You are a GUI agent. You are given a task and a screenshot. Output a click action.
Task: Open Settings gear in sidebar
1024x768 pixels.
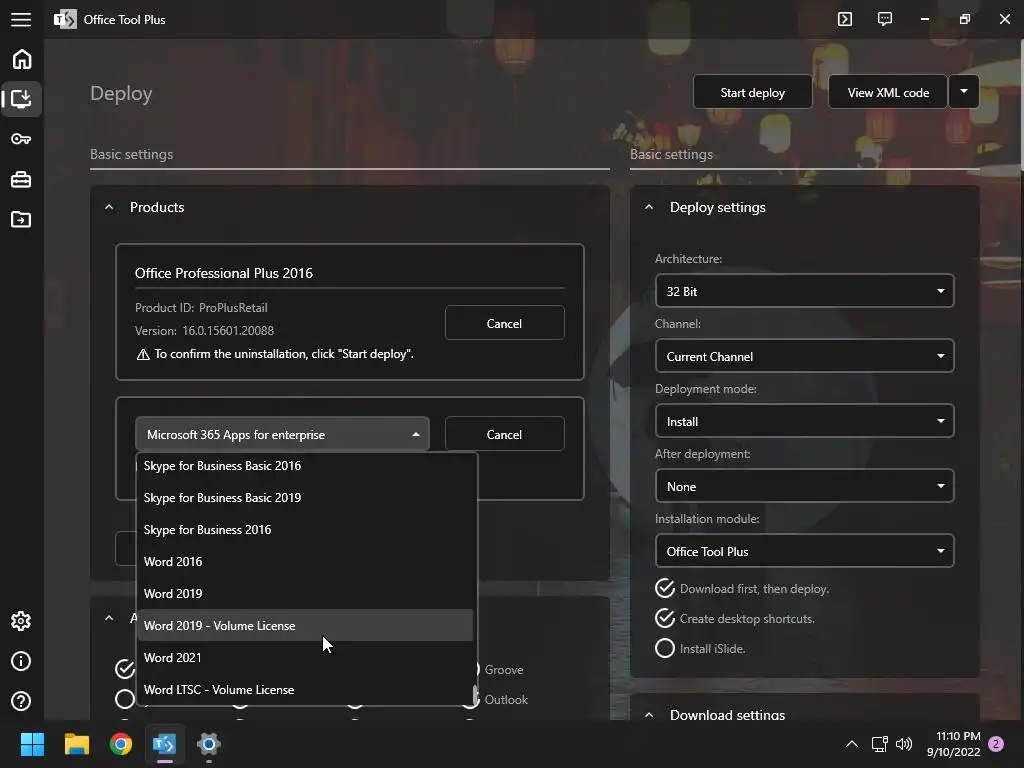click(21, 621)
